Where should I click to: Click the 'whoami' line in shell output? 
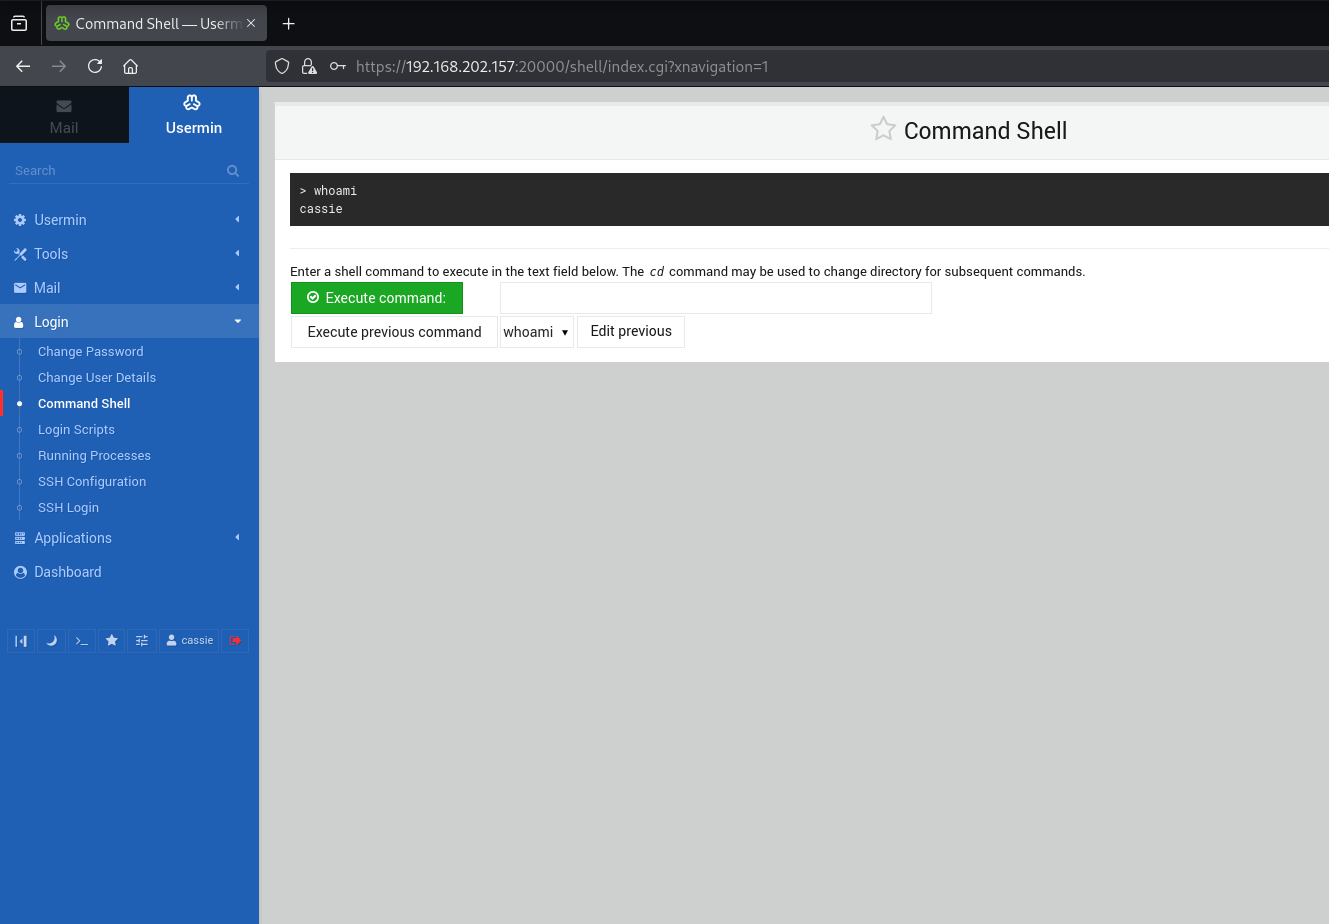point(328,191)
